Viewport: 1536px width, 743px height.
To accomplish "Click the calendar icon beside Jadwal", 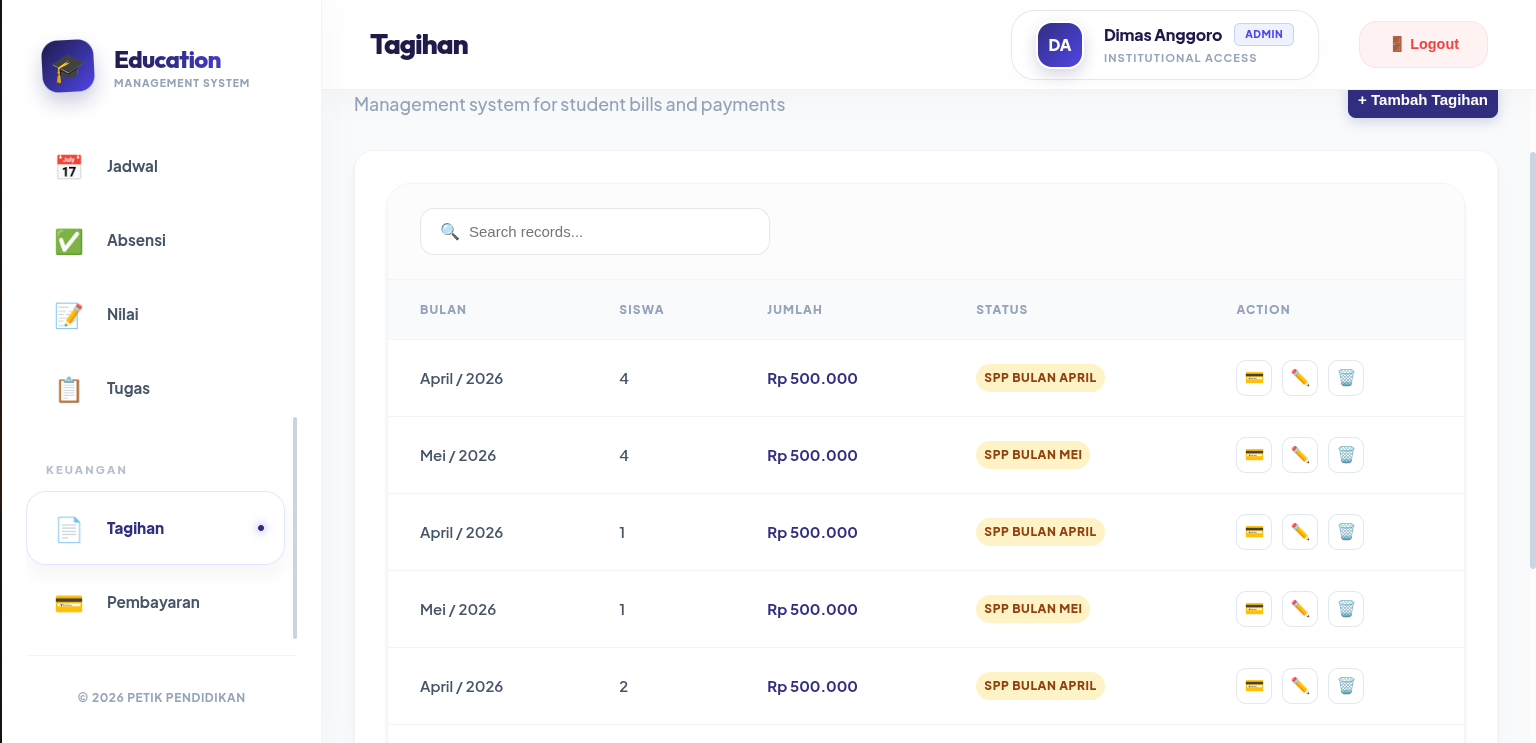I will pyautogui.click(x=68, y=167).
